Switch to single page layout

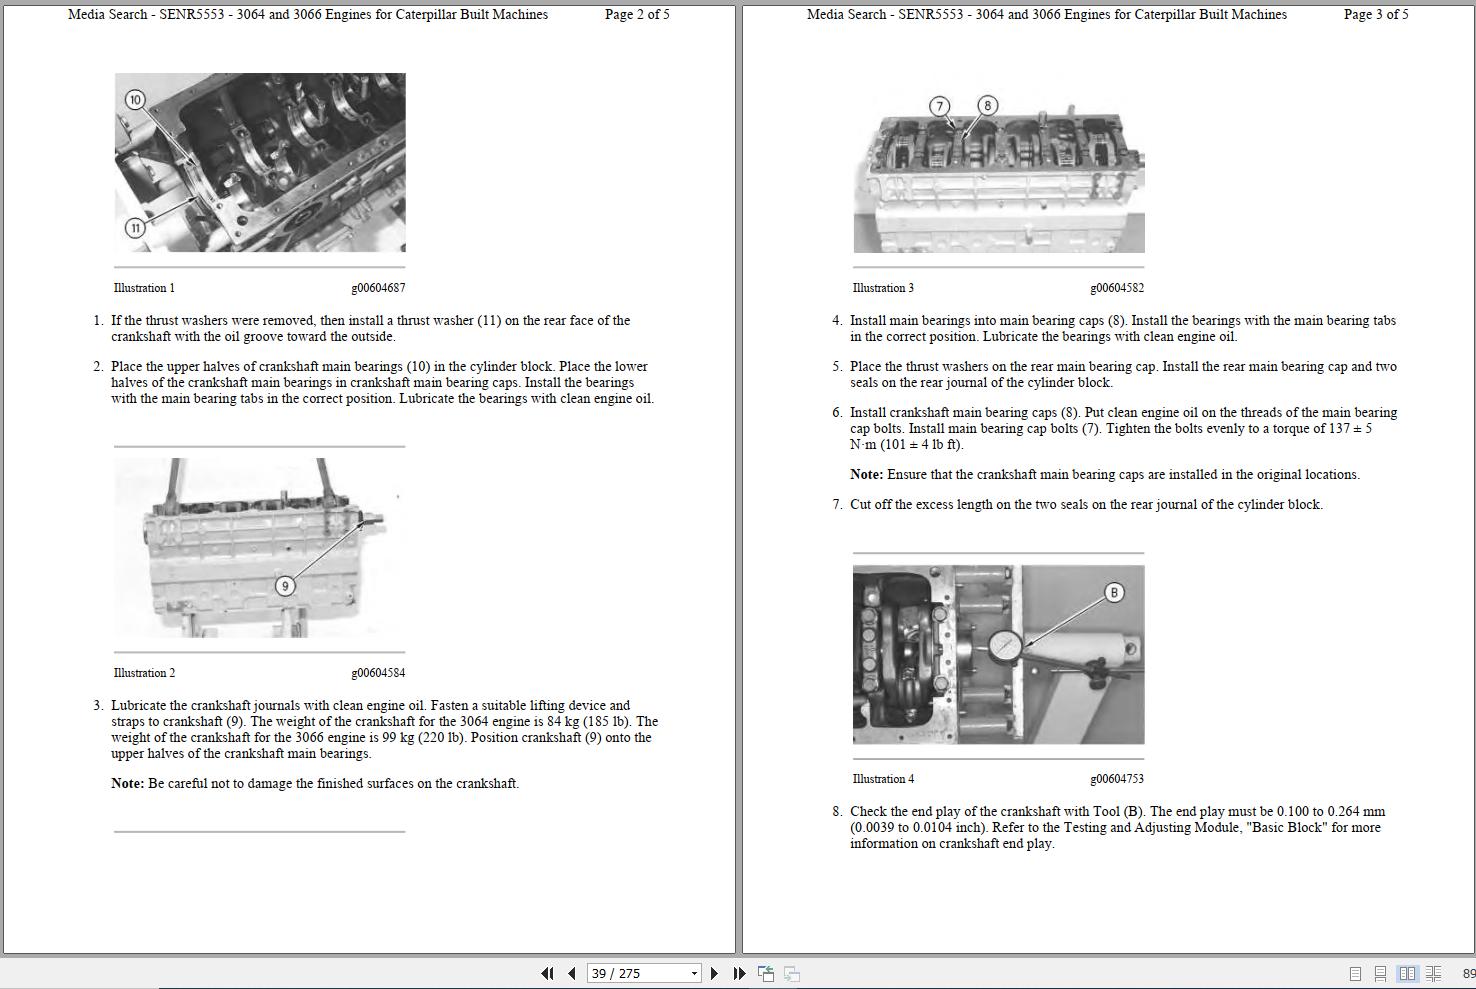tap(1355, 972)
